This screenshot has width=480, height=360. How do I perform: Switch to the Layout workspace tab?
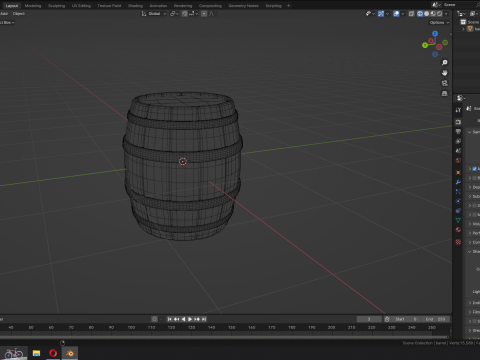[12, 6]
